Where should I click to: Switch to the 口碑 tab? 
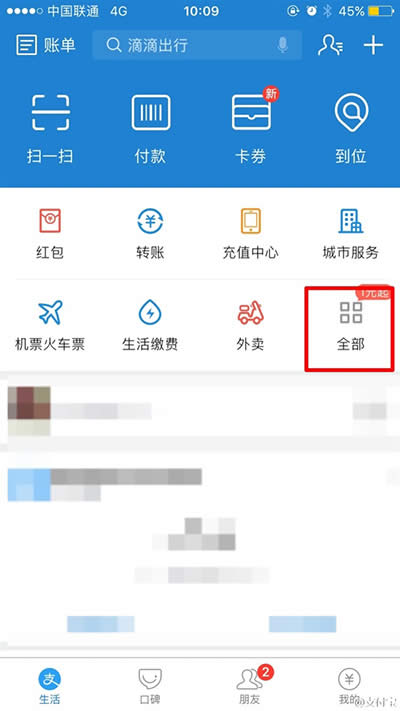tap(150, 685)
